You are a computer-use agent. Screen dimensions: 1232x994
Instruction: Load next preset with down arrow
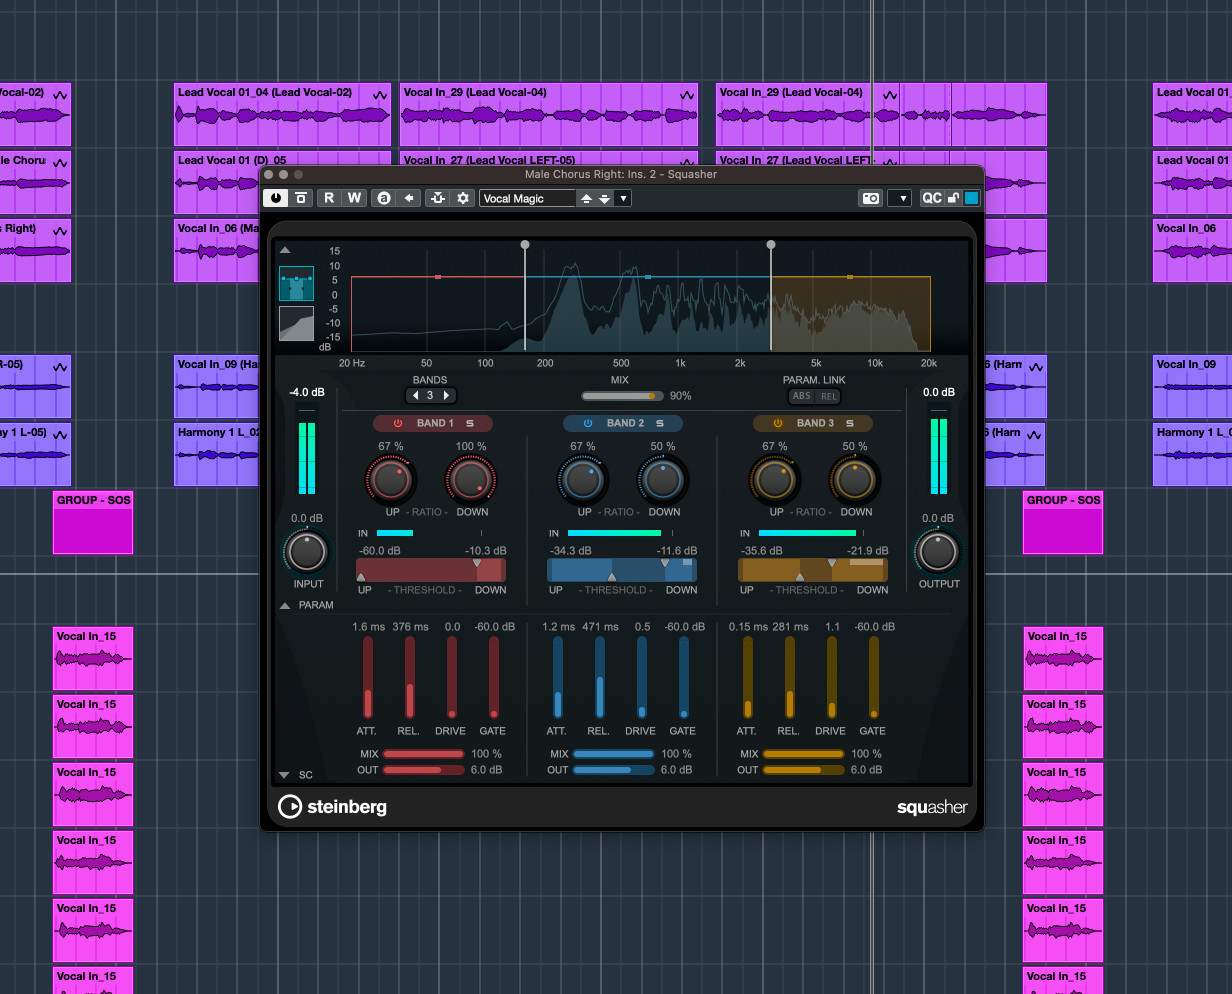point(604,198)
